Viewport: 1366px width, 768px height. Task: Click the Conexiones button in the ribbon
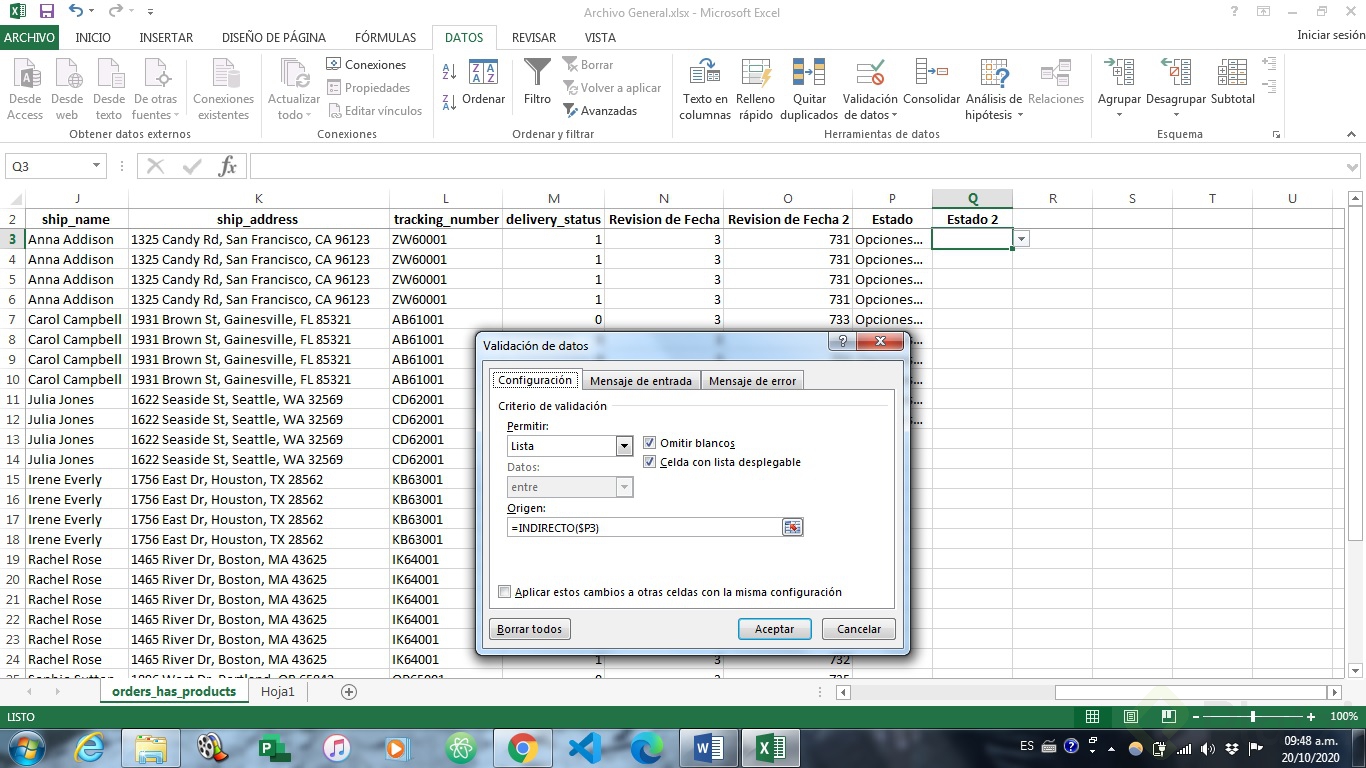366,64
